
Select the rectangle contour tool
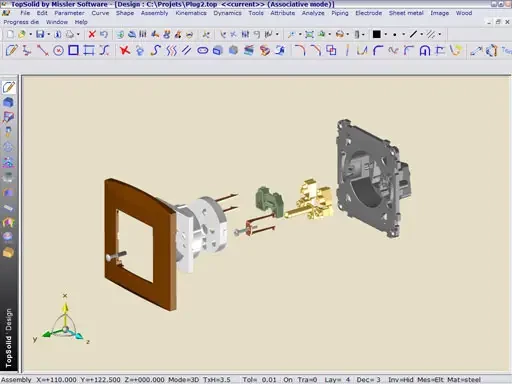(73, 50)
